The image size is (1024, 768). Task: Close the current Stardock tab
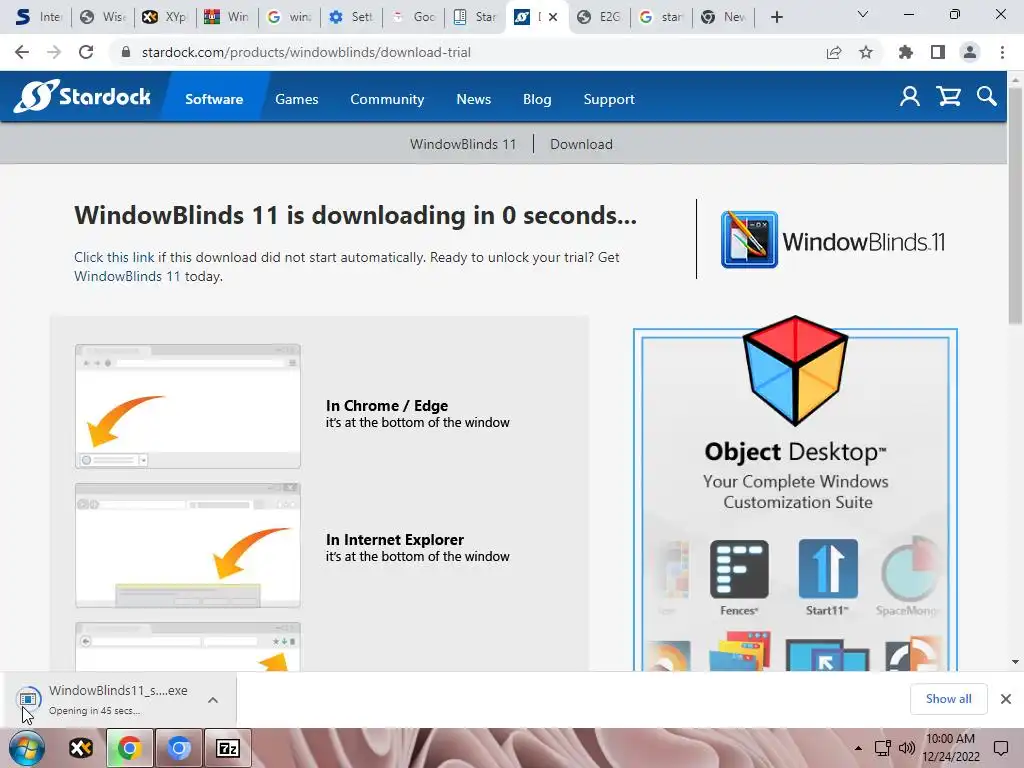point(553,17)
